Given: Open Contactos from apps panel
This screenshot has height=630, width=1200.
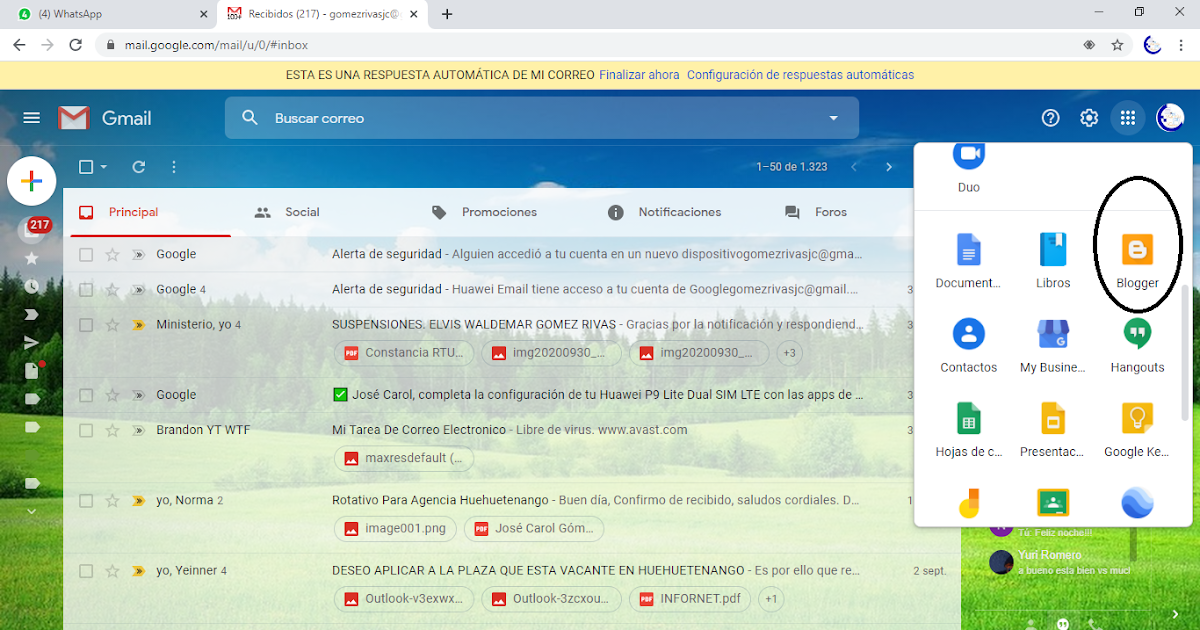Looking at the screenshot, I should (x=968, y=346).
